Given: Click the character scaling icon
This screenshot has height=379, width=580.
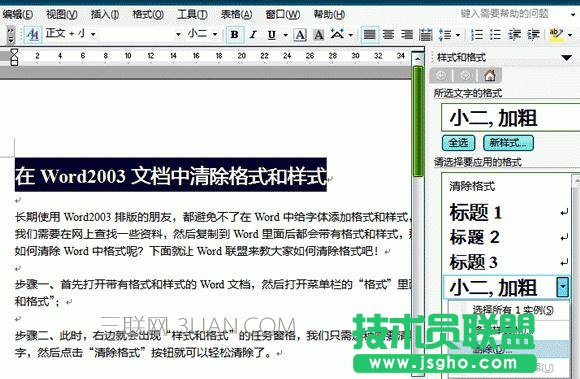Looking at the screenshot, I should (337, 34).
